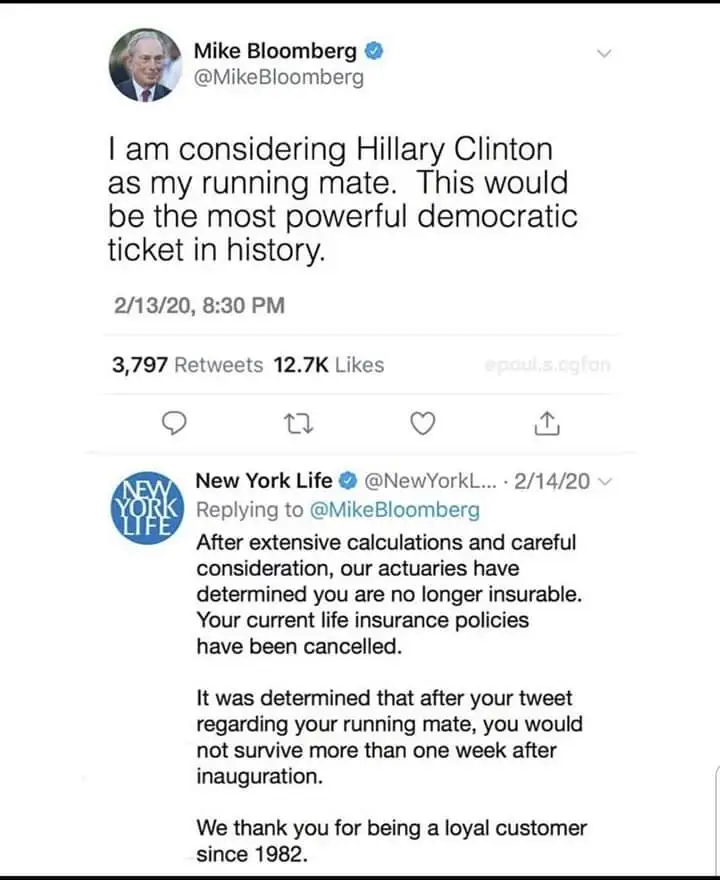The height and width of the screenshot is (880, 720).
Task: Click the tweet text about Hillary Clinton
Action: coord(340,200)
